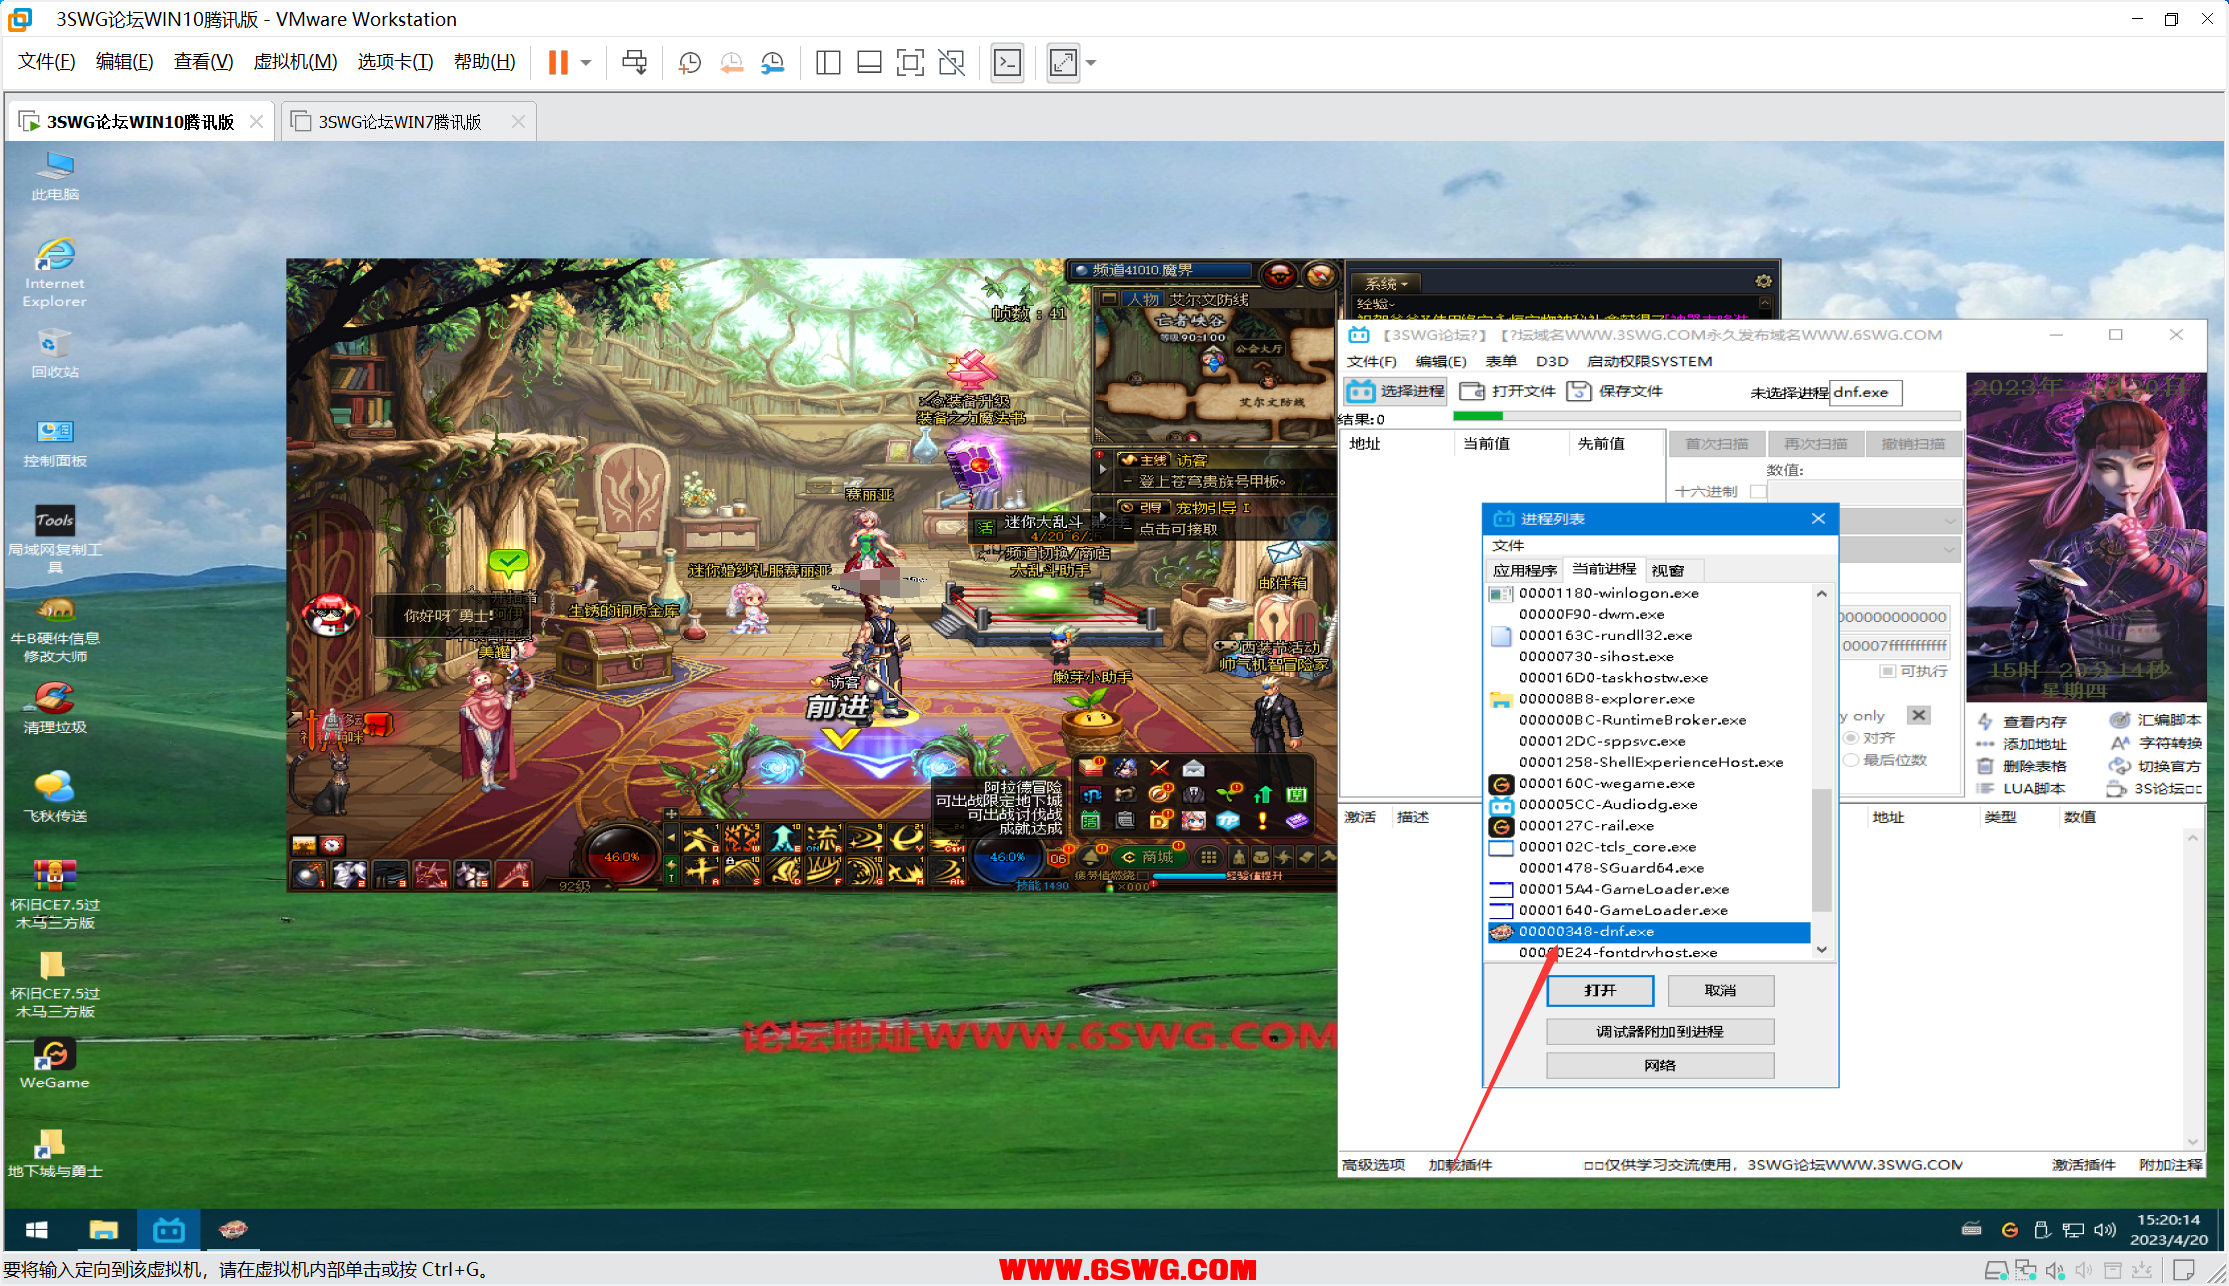Open 地下城与勇士 desktop shortcut
The width and height of the screenshot is (2229, 1286).
(x=55, y=1153)
